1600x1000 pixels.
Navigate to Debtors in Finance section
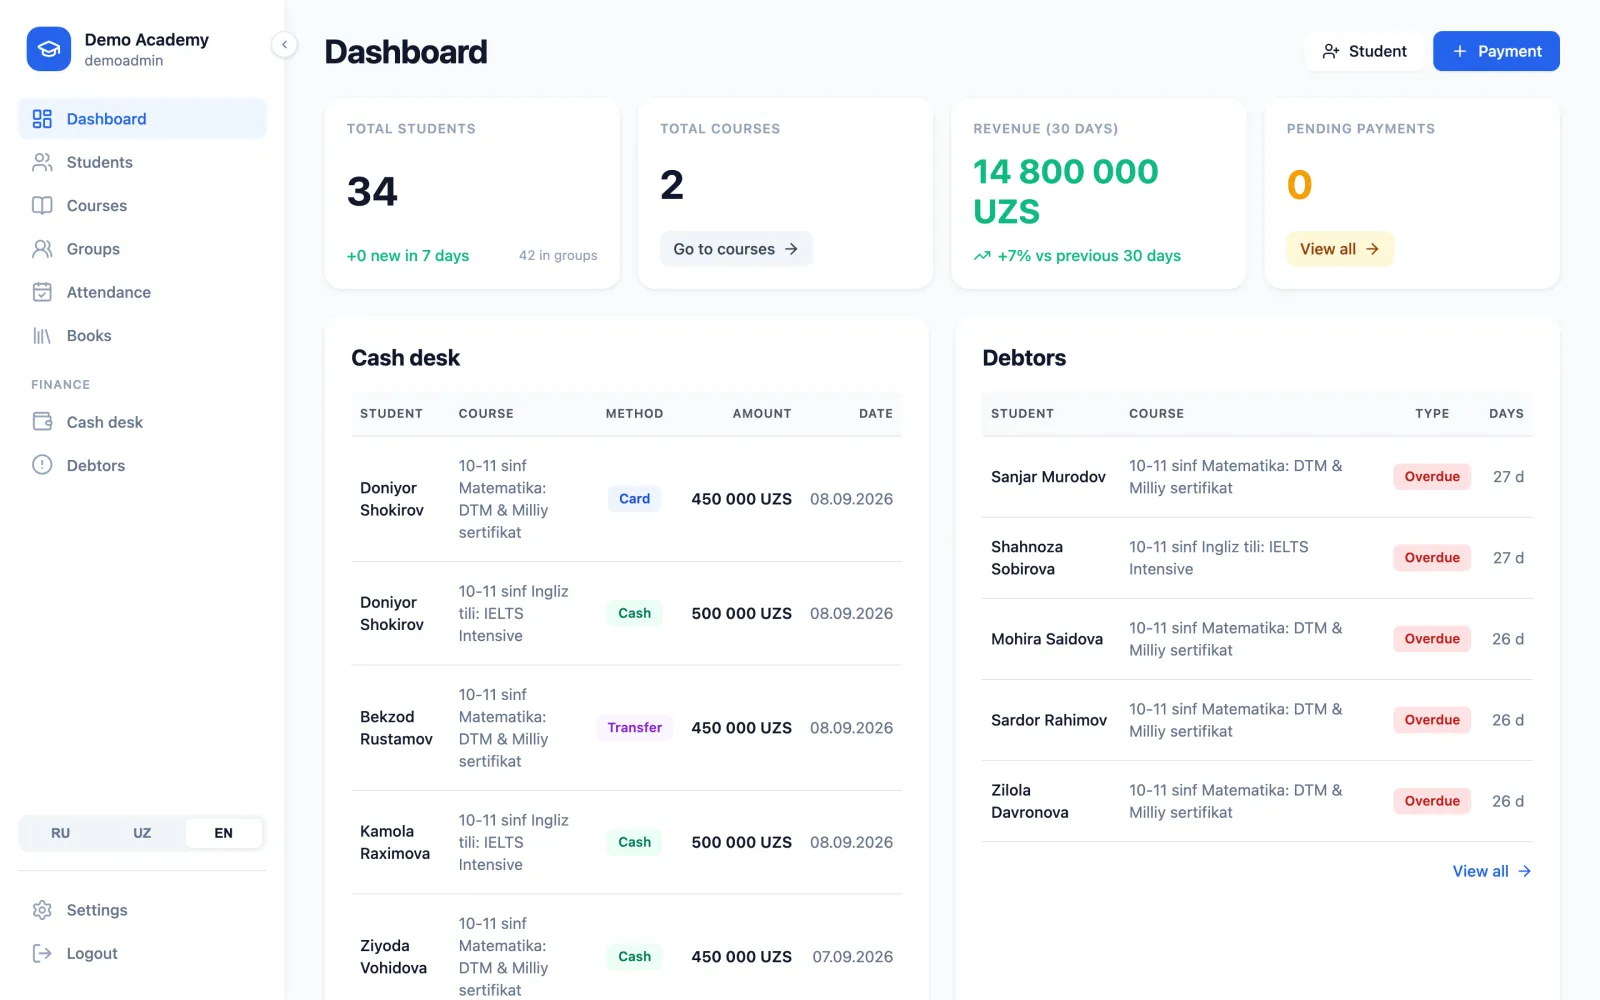(x=142, y=465)
